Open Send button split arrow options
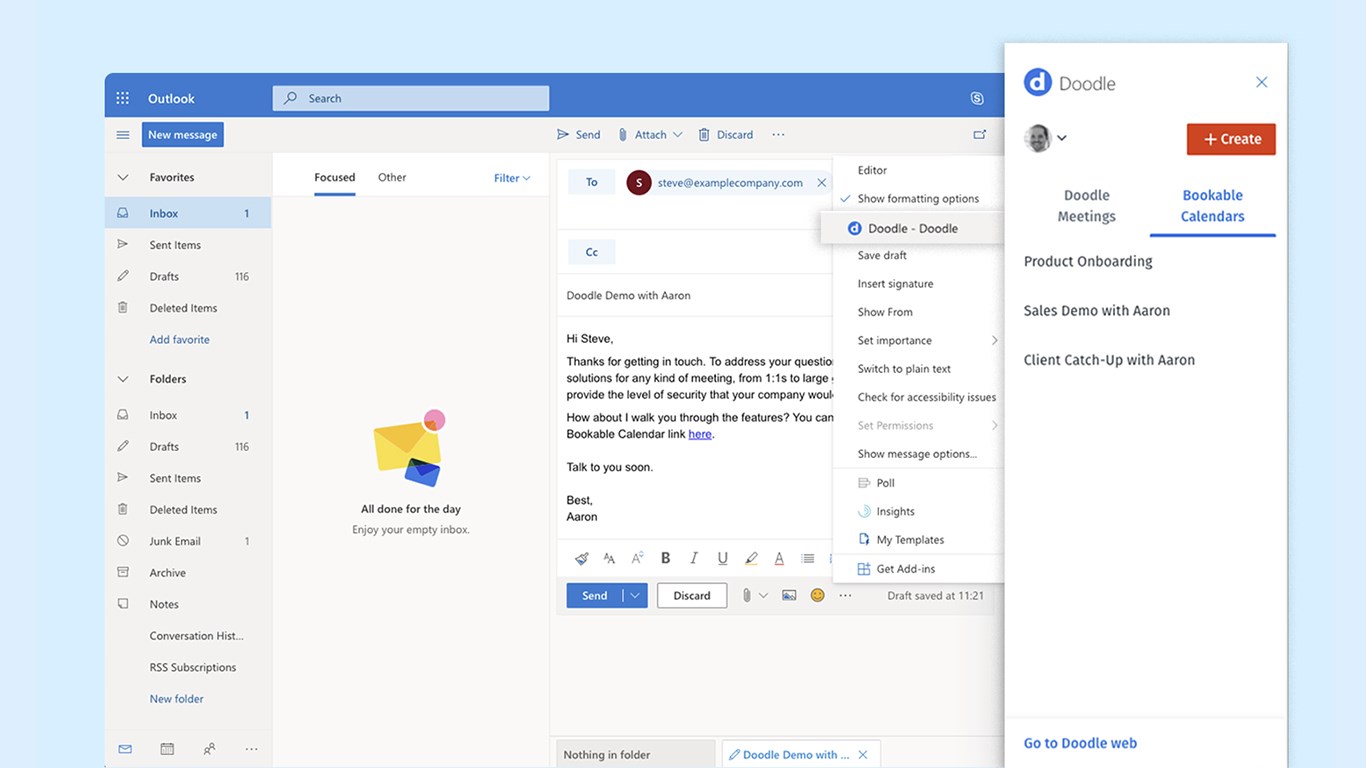 click(635, 596)
